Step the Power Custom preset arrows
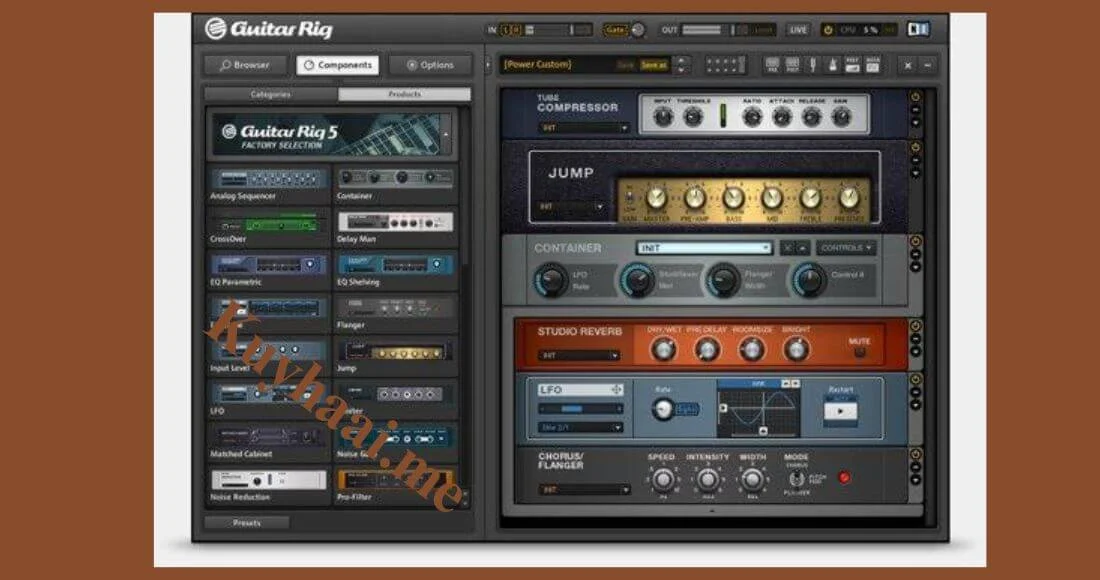 pos(680,65)
